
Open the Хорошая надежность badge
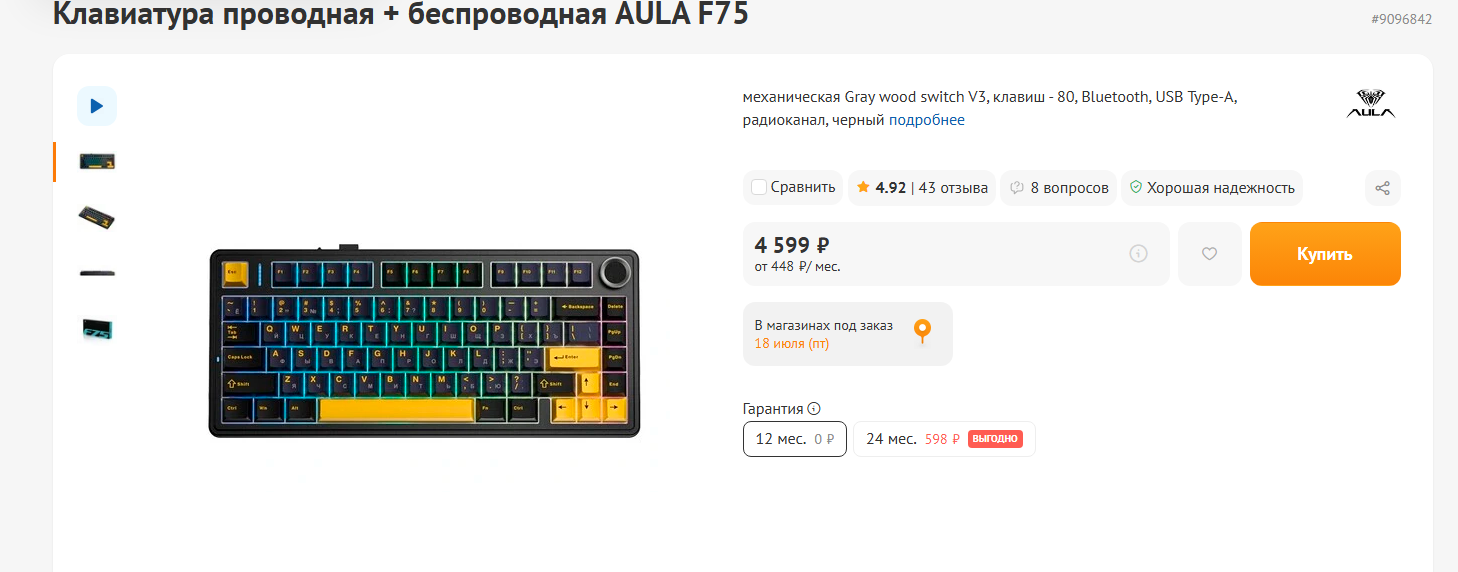1212,188
